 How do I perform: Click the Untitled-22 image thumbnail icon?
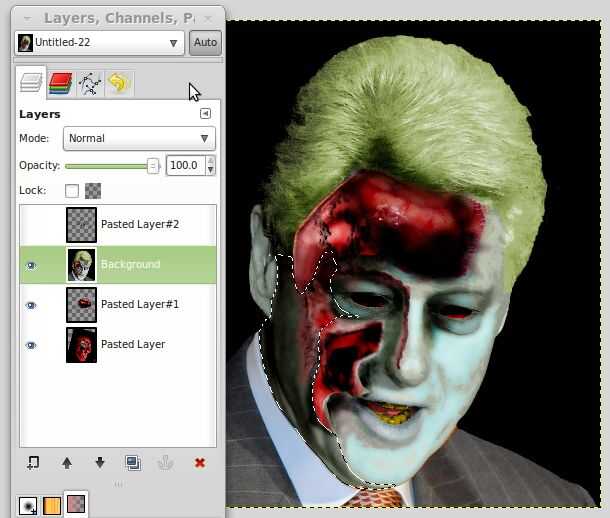tap(25, 43)
